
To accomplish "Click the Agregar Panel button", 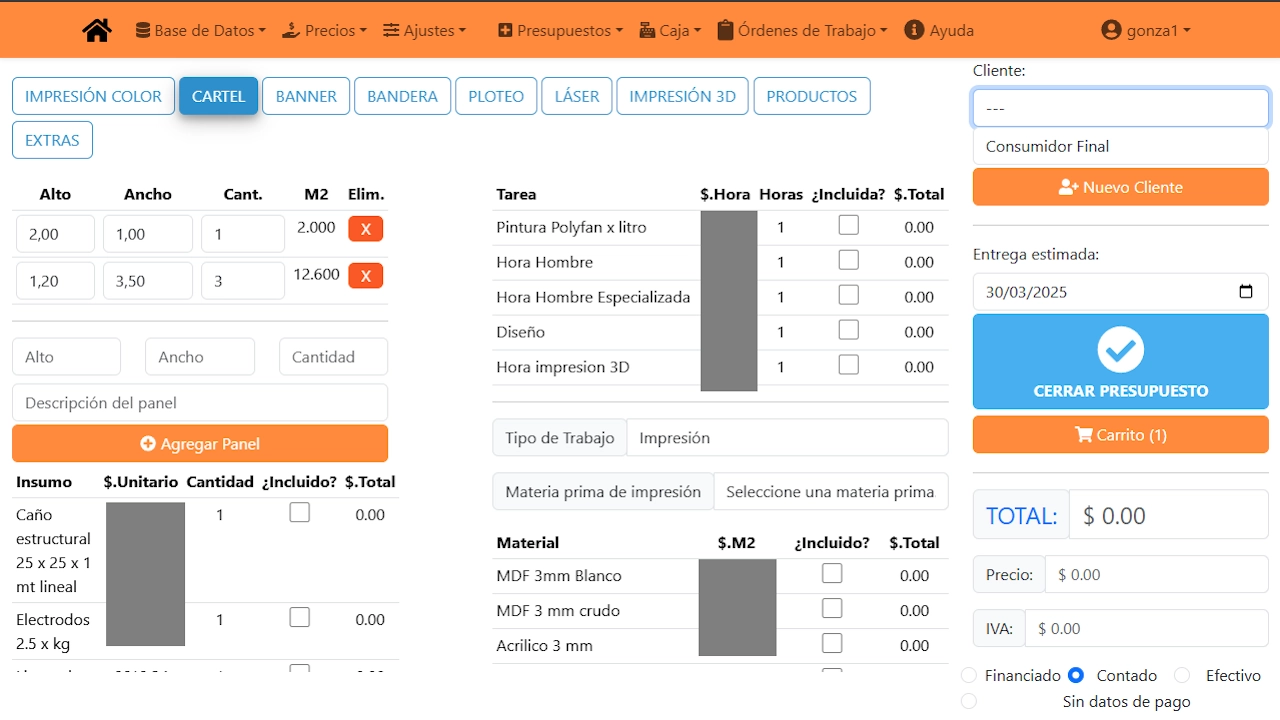I will [x=200, y=444].
